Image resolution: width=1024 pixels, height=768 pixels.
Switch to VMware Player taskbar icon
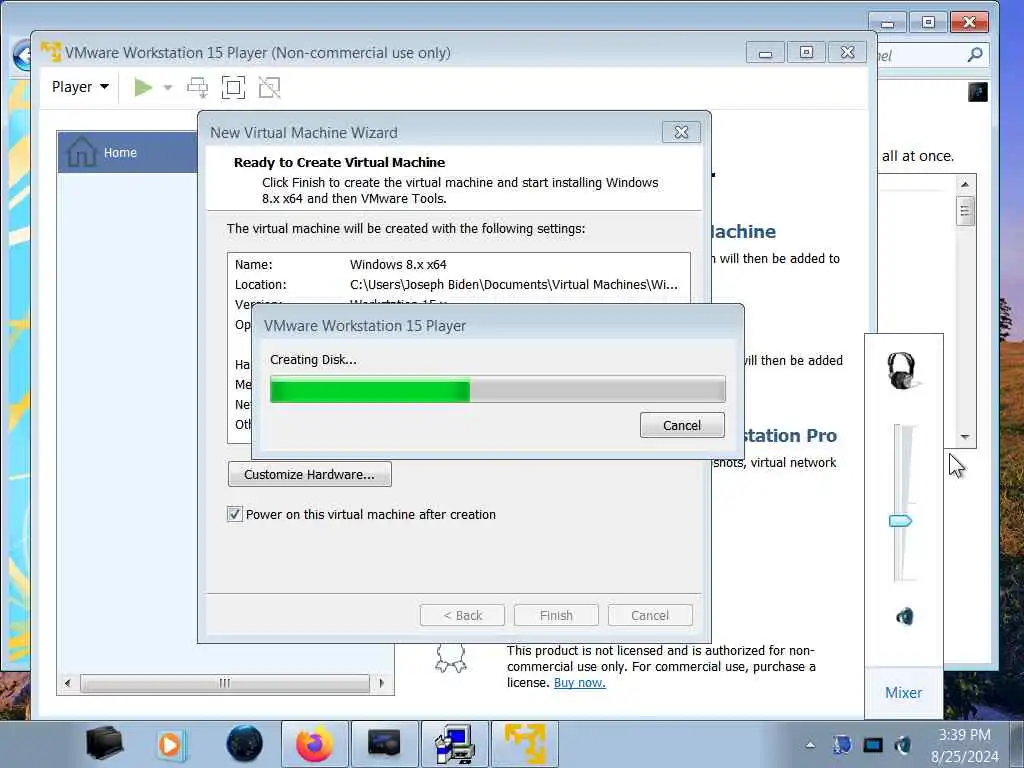[524, 744]
